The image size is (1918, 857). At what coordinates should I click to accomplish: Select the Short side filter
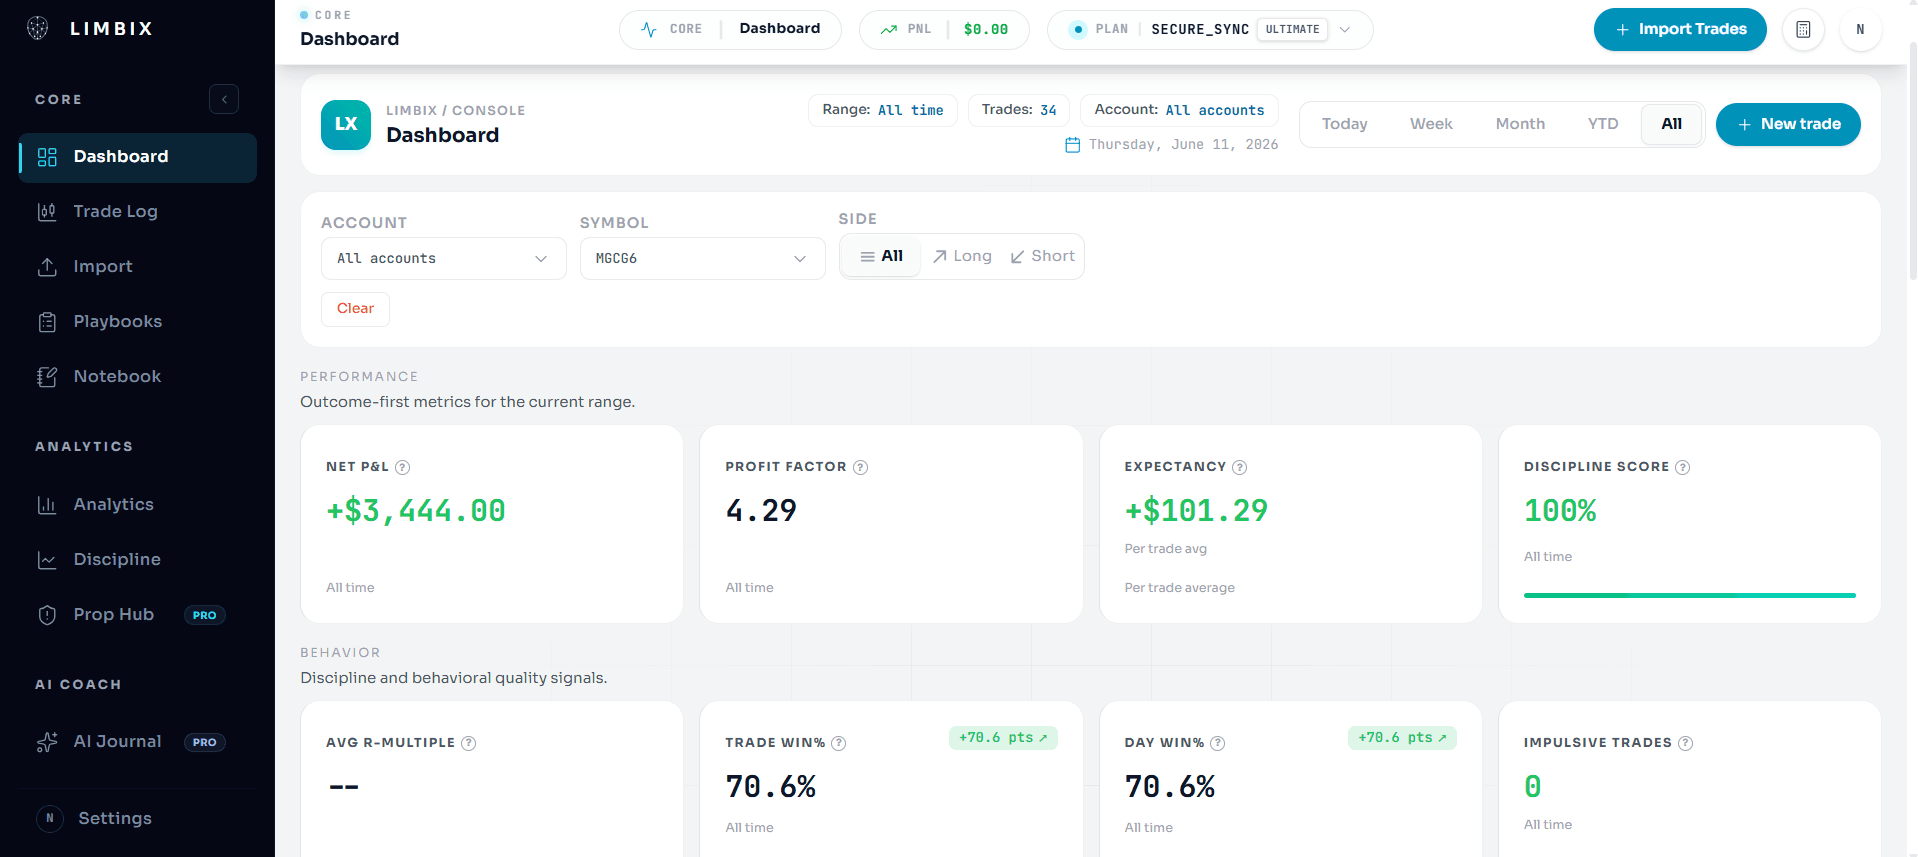pyautogui.click(x=1043, y=256)
